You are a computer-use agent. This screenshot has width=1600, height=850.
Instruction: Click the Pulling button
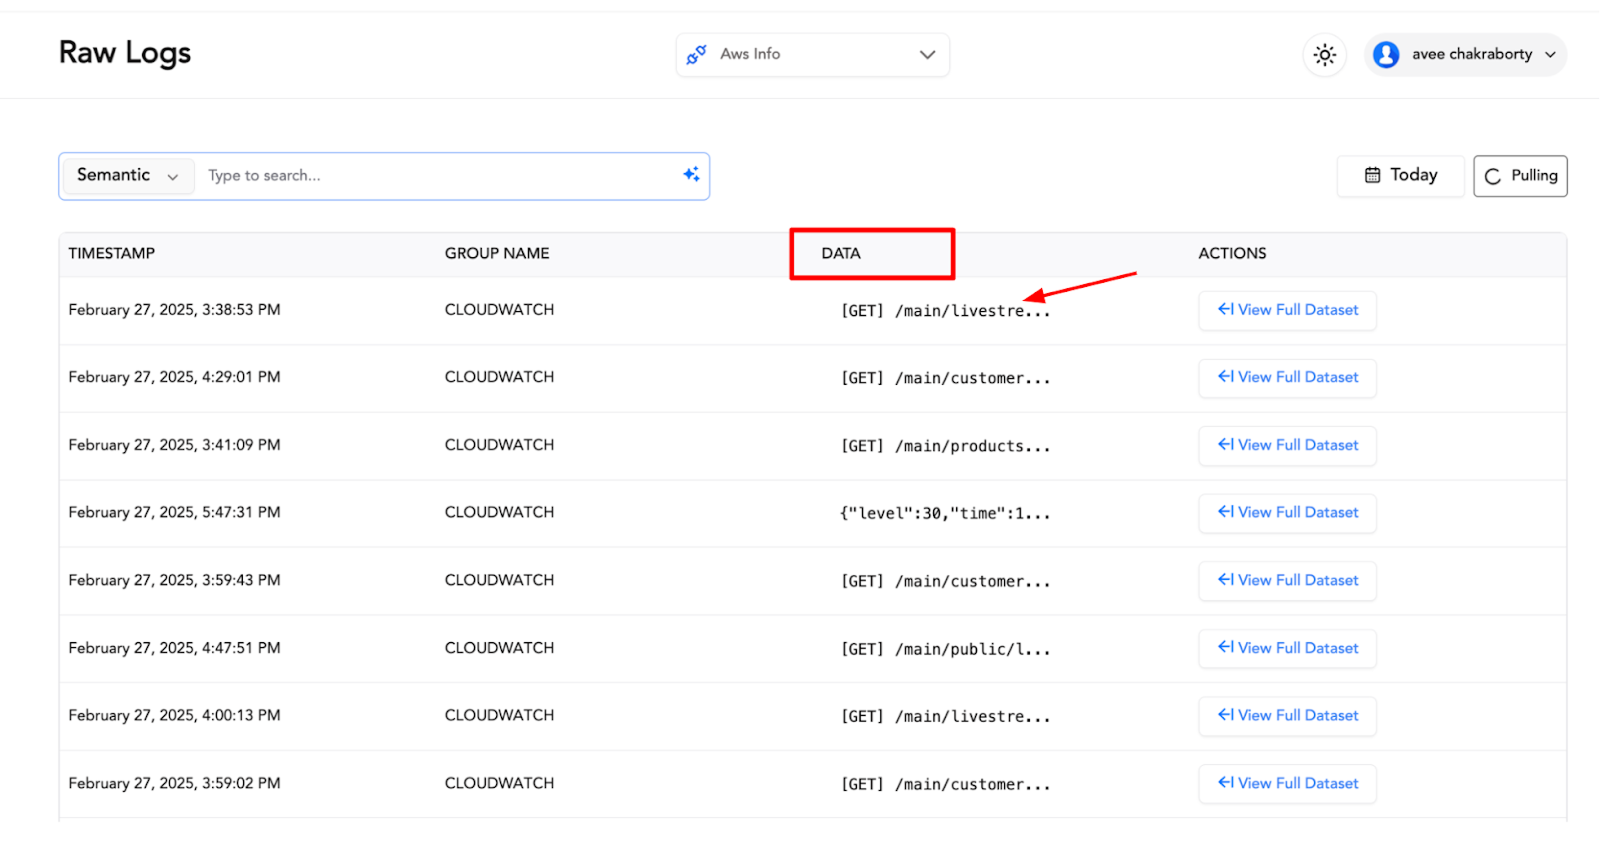click(x=1520, y=176)
